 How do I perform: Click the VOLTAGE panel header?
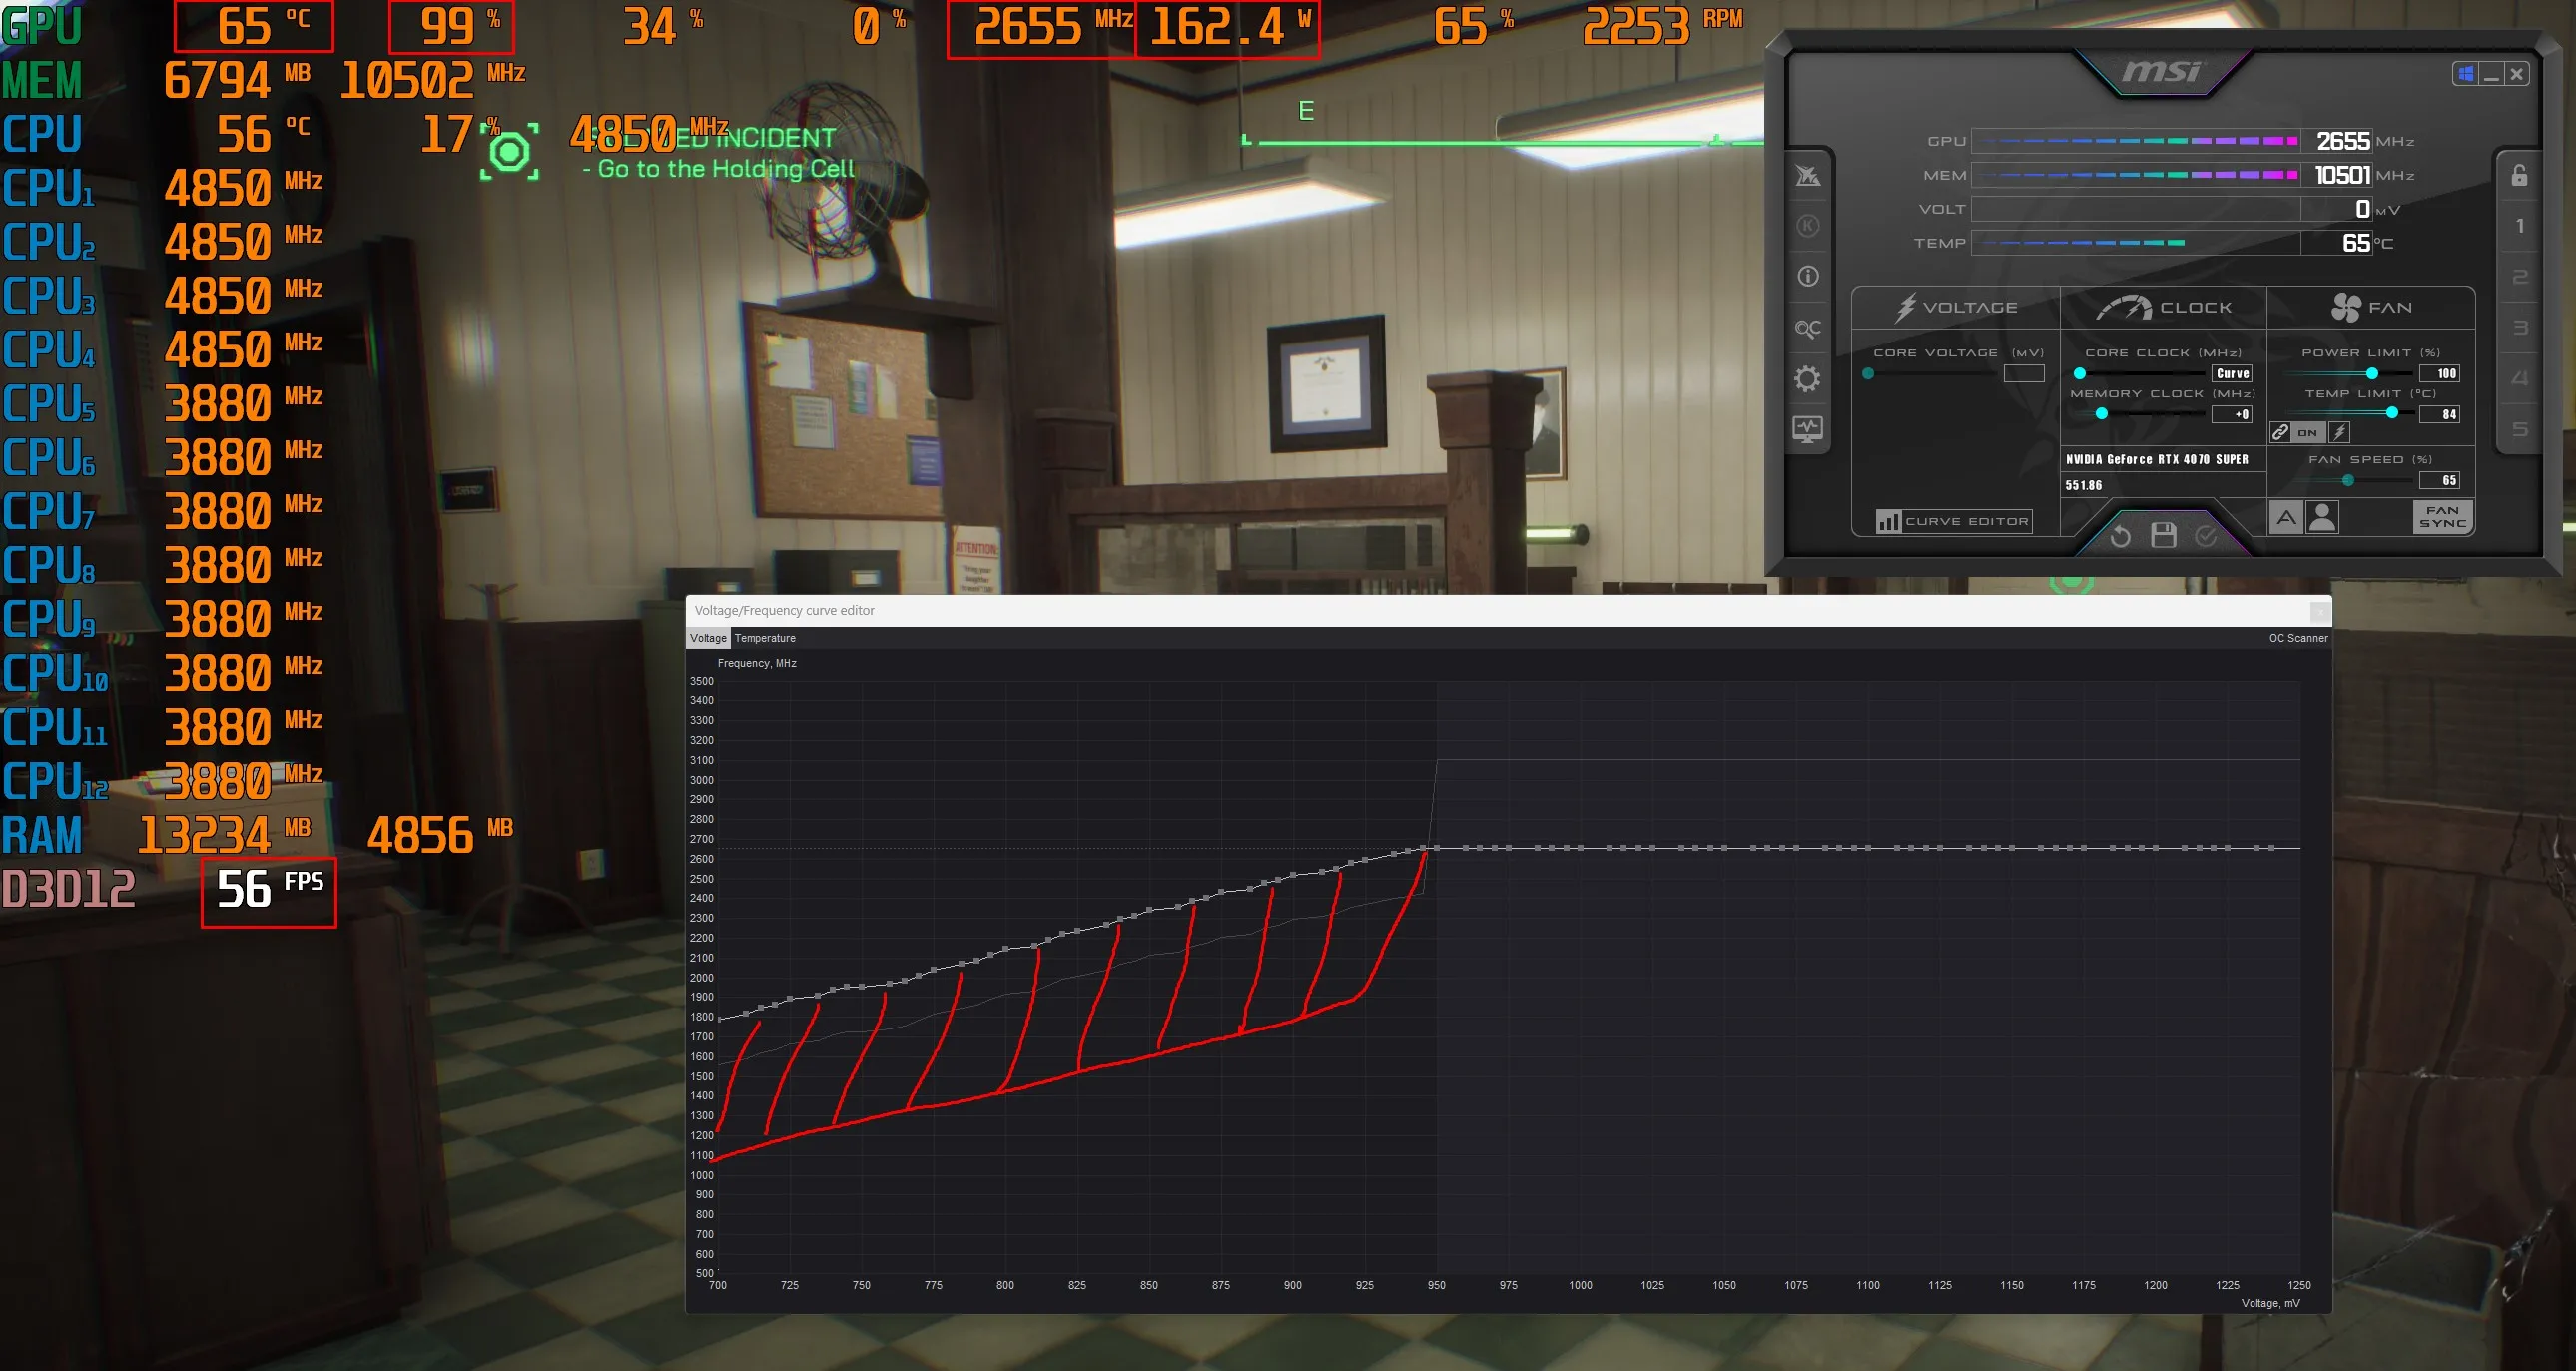click(x=1955, y=307)
